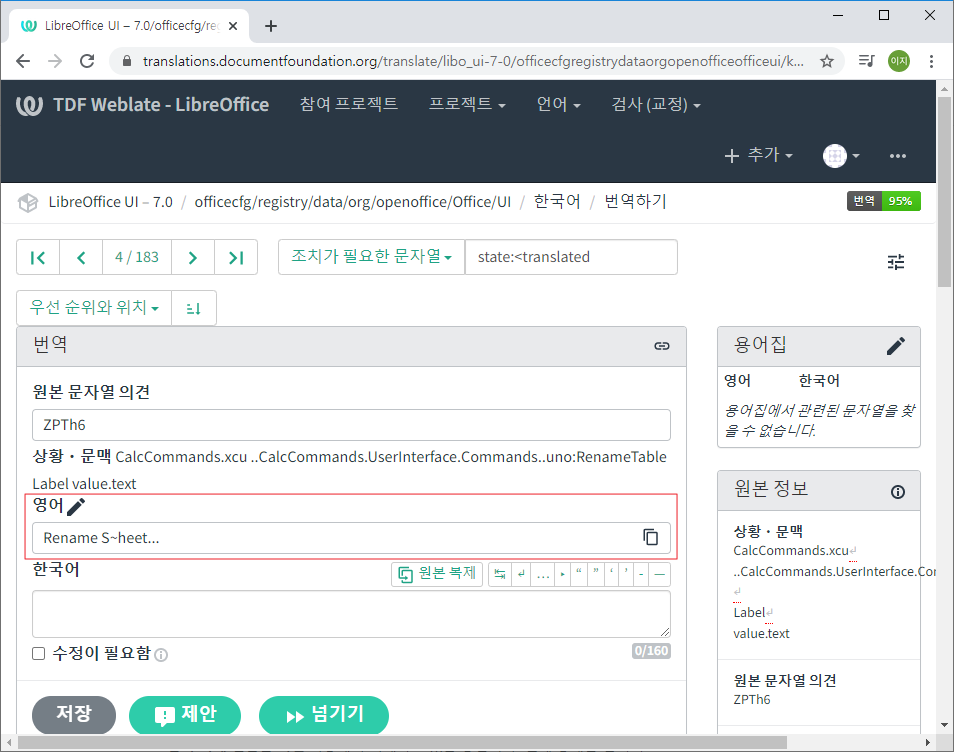The width and height of the screenshot is (954, 752).
Task: Expand the 프로젝트 dropdown menu
Action: coord(467,104)
